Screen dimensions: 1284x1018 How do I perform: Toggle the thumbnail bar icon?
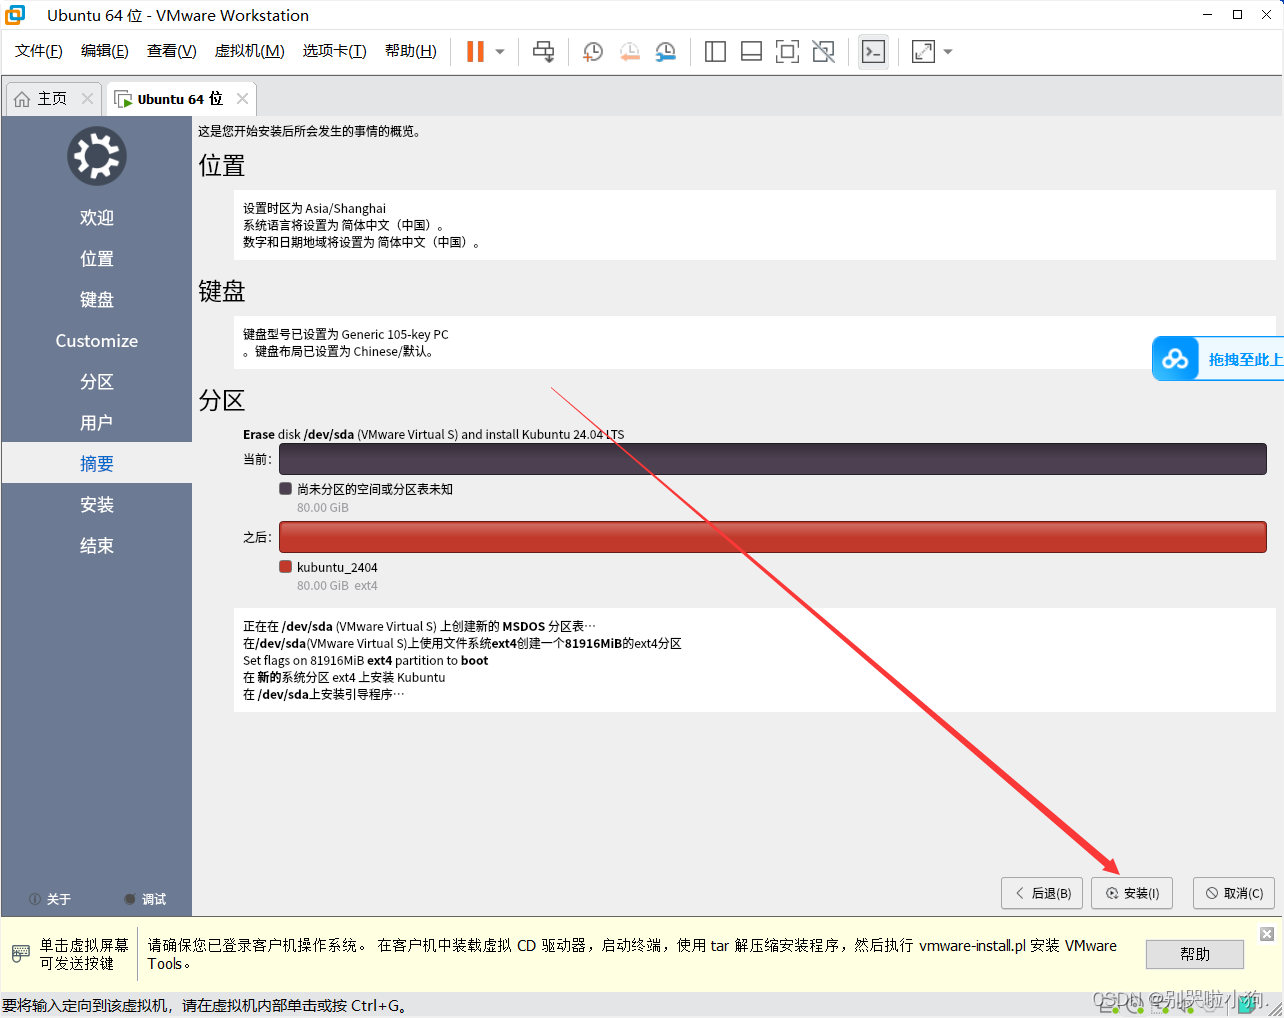click(751, 52)
